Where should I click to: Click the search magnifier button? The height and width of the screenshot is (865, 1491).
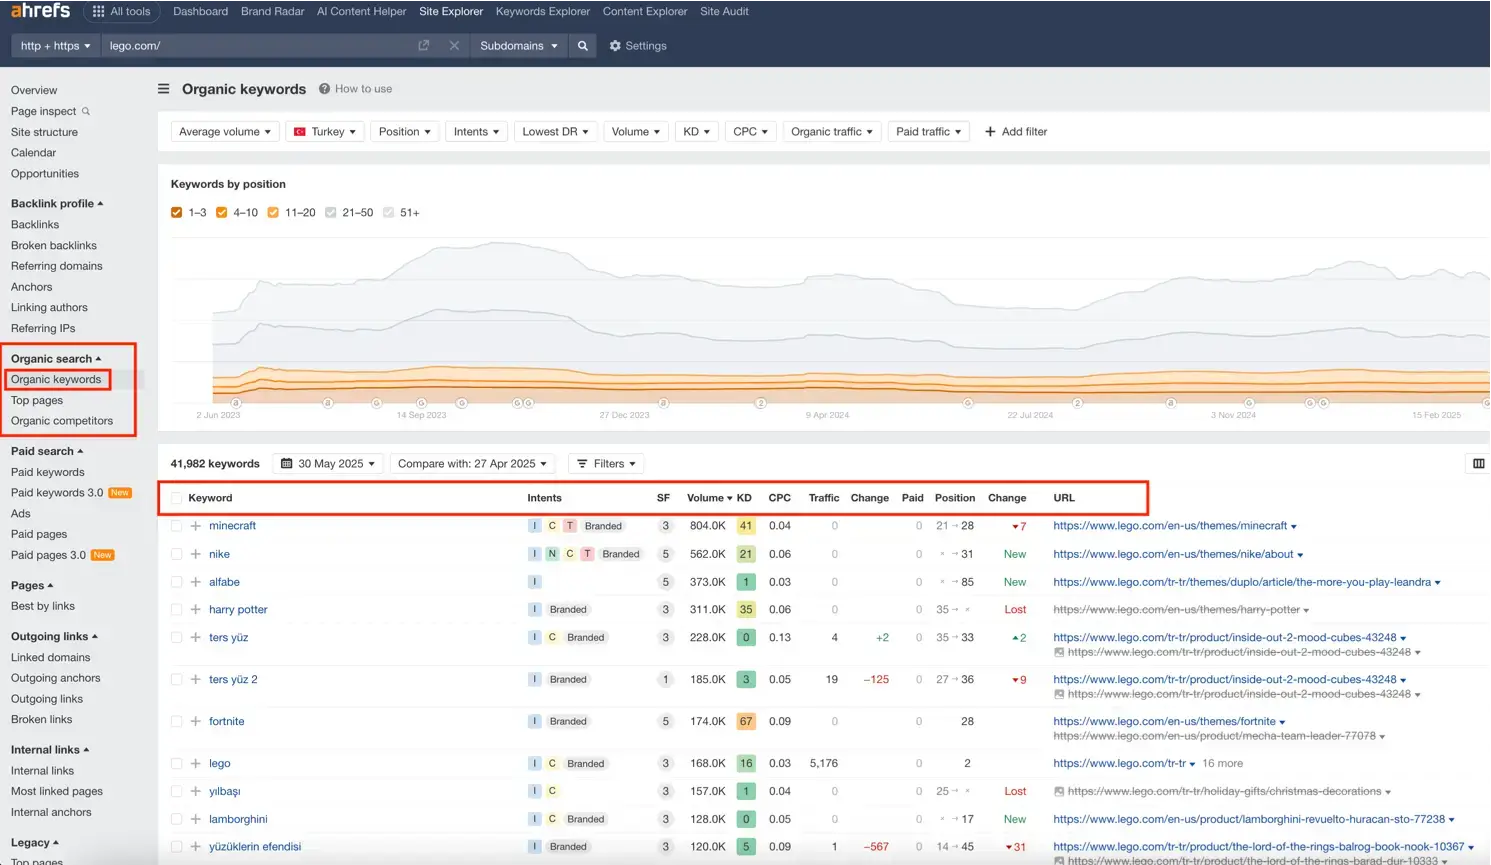tap(582, 46)
